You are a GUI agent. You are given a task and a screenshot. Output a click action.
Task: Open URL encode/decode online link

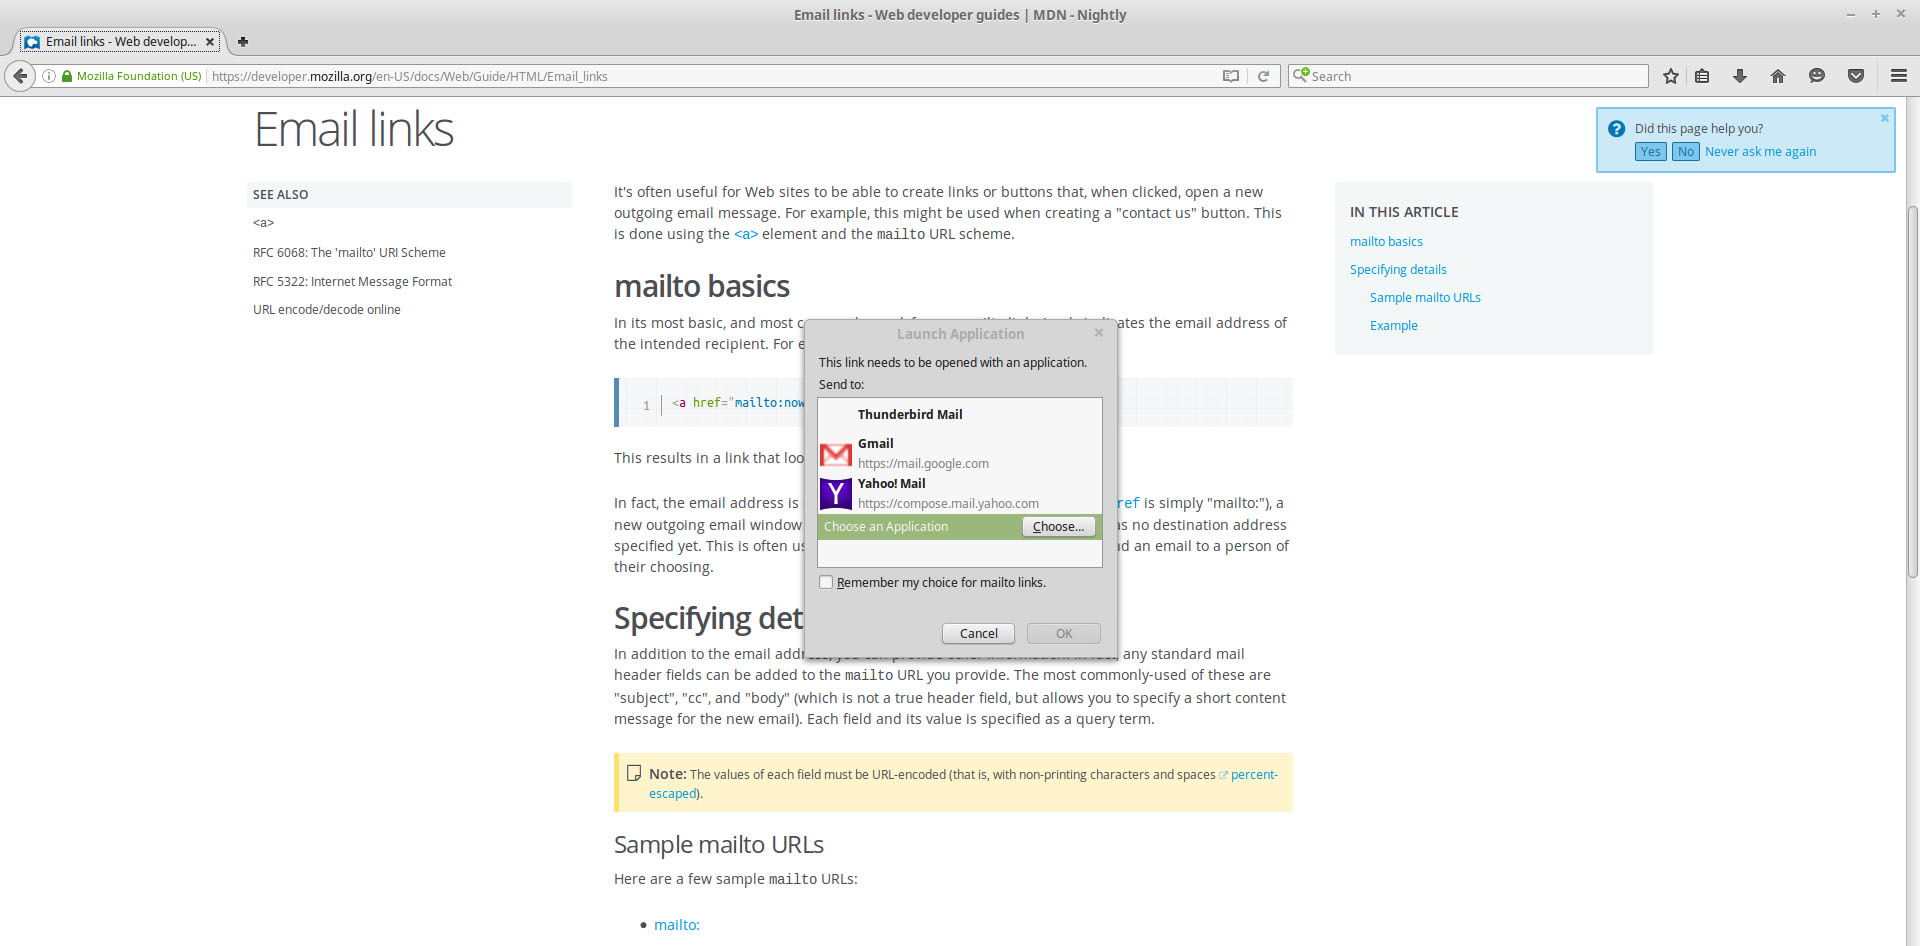click(326, 310)
